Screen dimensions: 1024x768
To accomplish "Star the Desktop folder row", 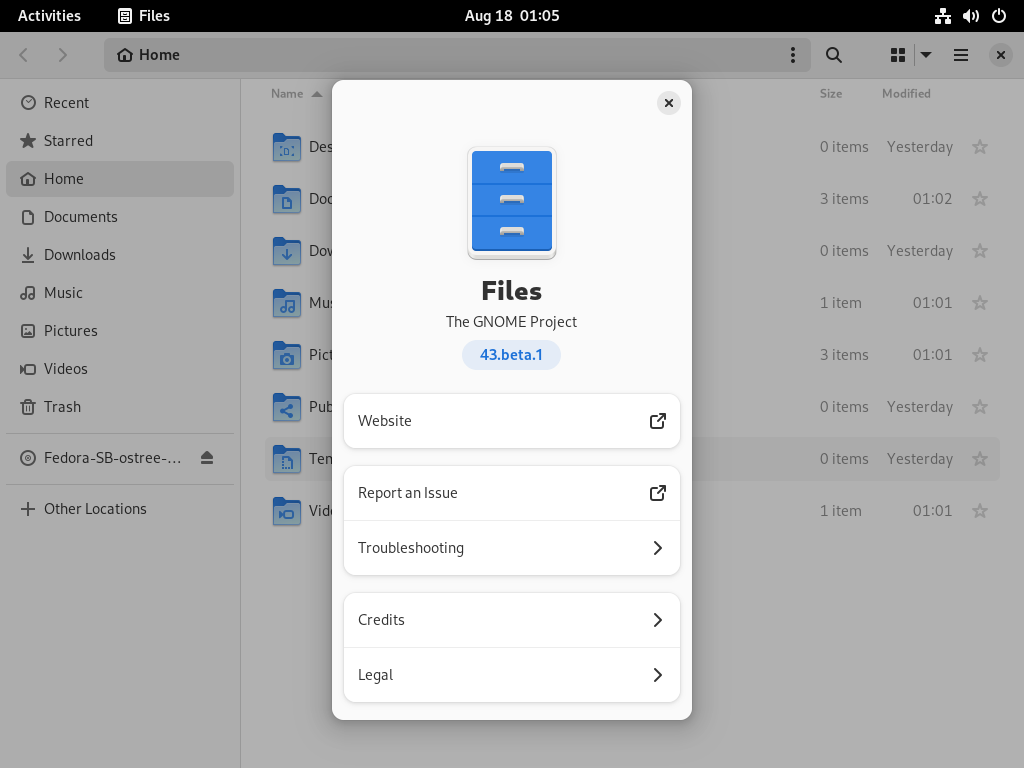I will coord(980,147).
